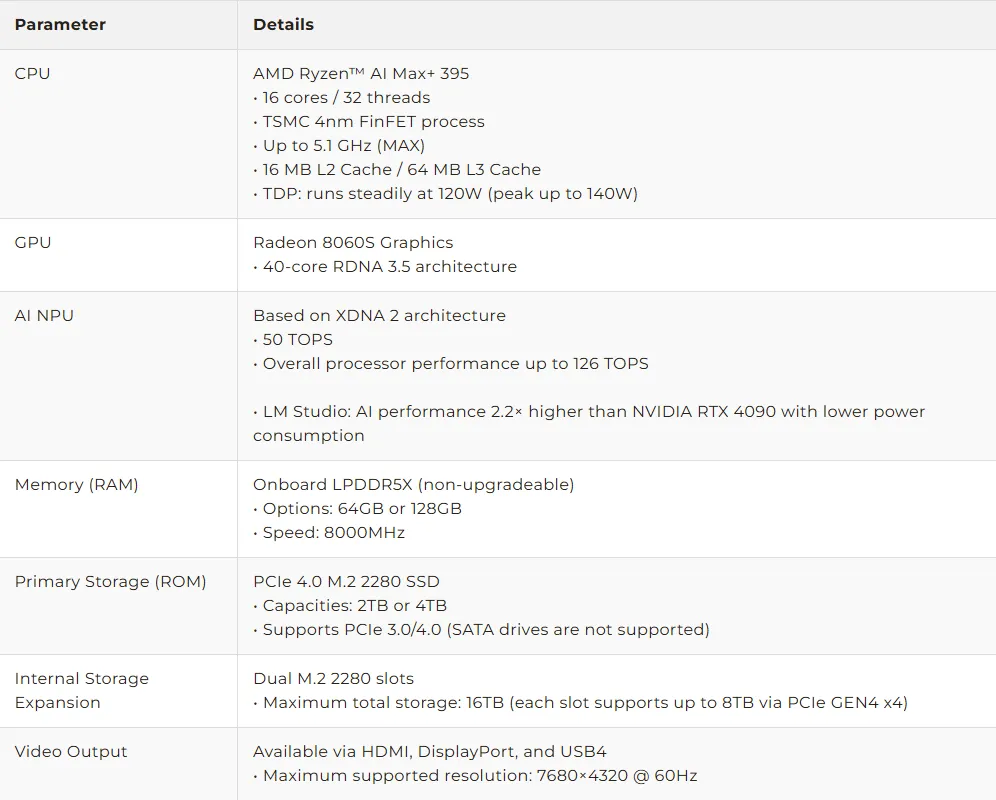996x800 pixels.
Task: Click the AMD Ryzen AI Max+ 395 text
Action: coord(361,73)
